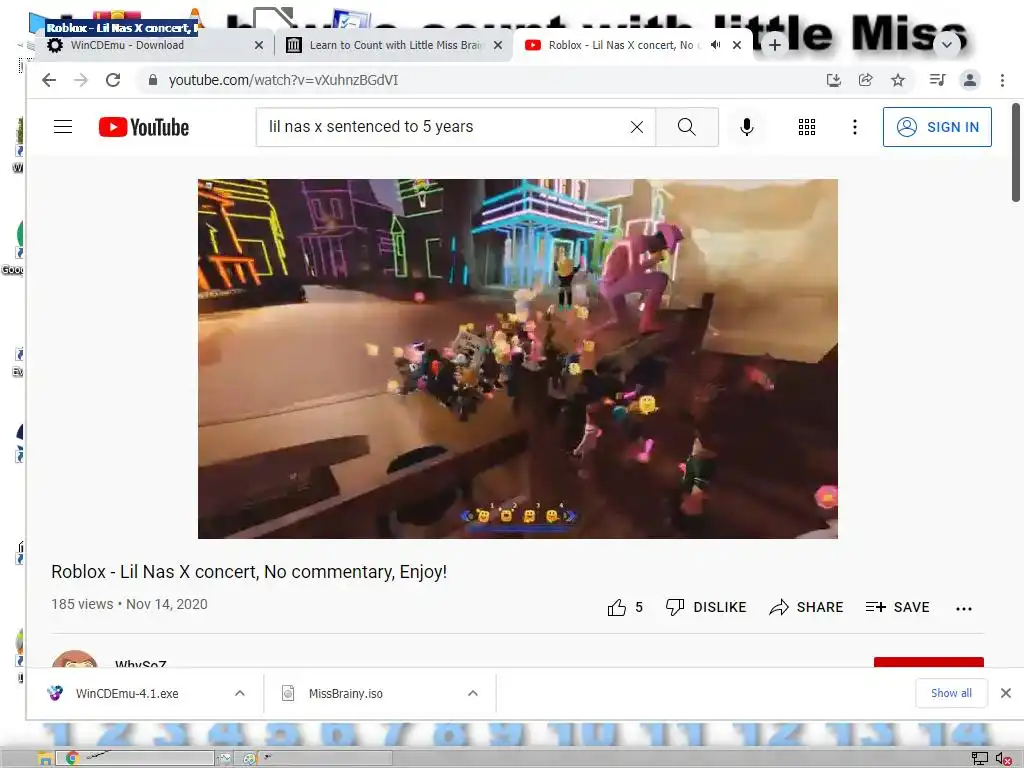This screenshot has width=1024, height=768.
Task: Select the Roblox - Lil Nas X concert tab
Action: pos(620,45)
